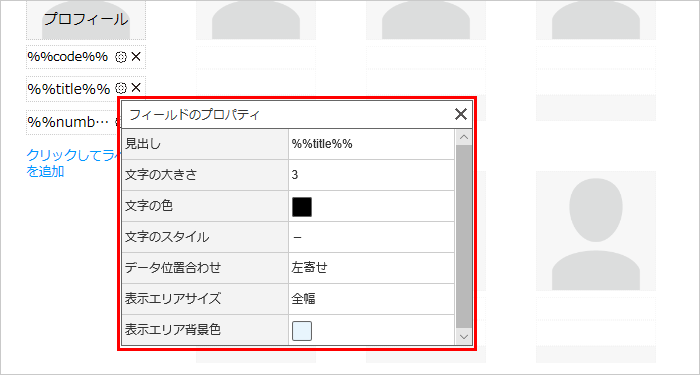Edit the 見出し value %%title%%
The width and height of the screenshot is (700, 375).
(371, 144)
